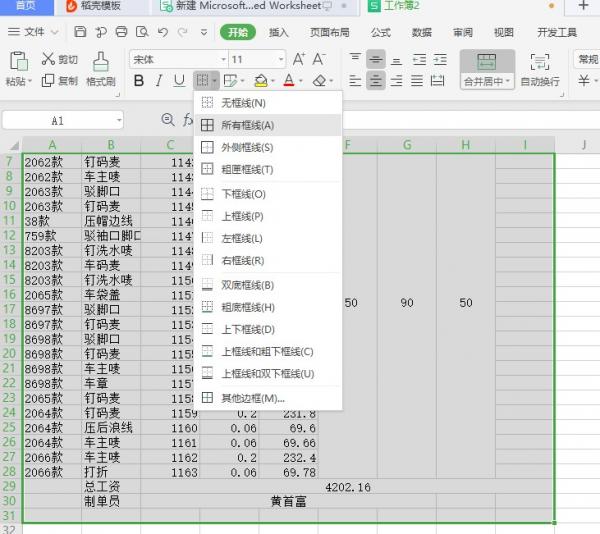Click the Redo arrow icon
The width and height of the screenshot is (600, 534).
[x=183, y=32]
